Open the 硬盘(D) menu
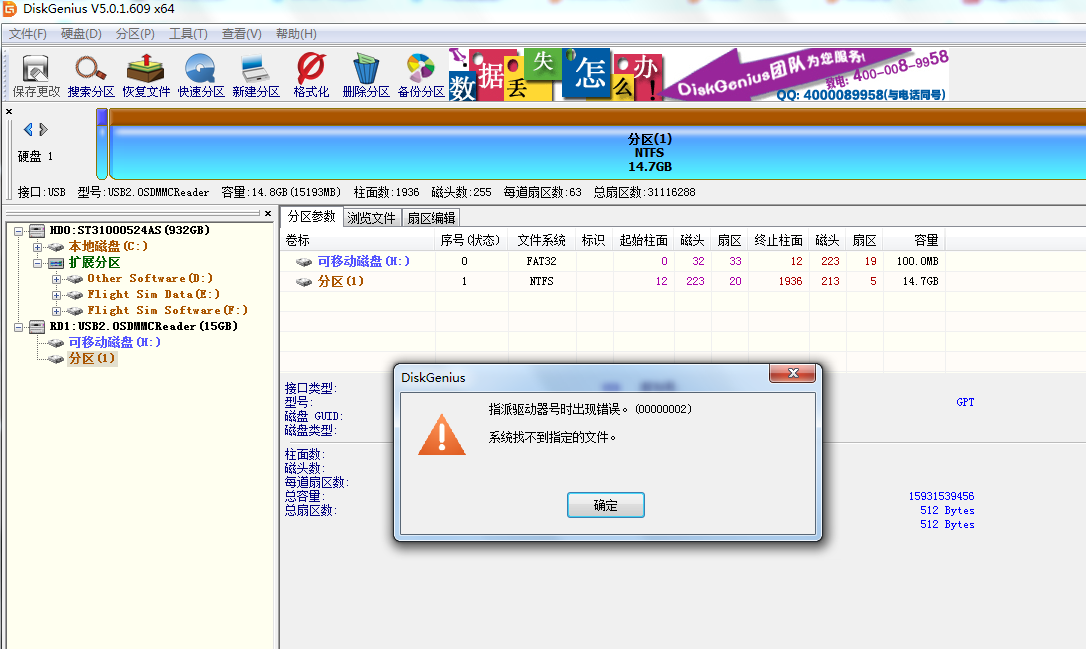The image size is (1086, 649). click(x=81, y=34)
